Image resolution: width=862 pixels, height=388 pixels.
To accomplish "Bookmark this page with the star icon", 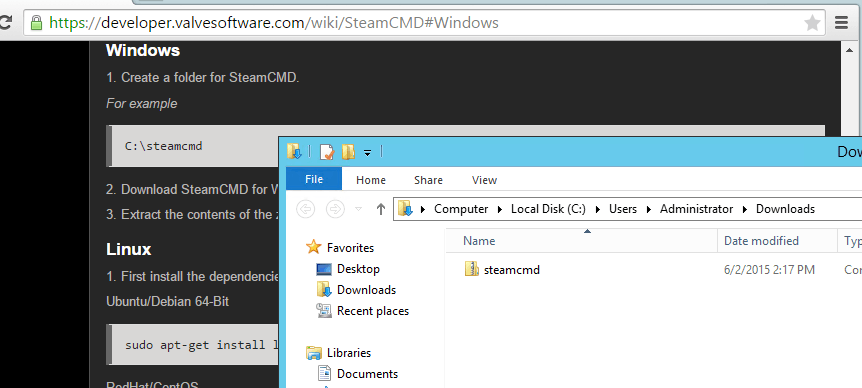I will [812, 23].
